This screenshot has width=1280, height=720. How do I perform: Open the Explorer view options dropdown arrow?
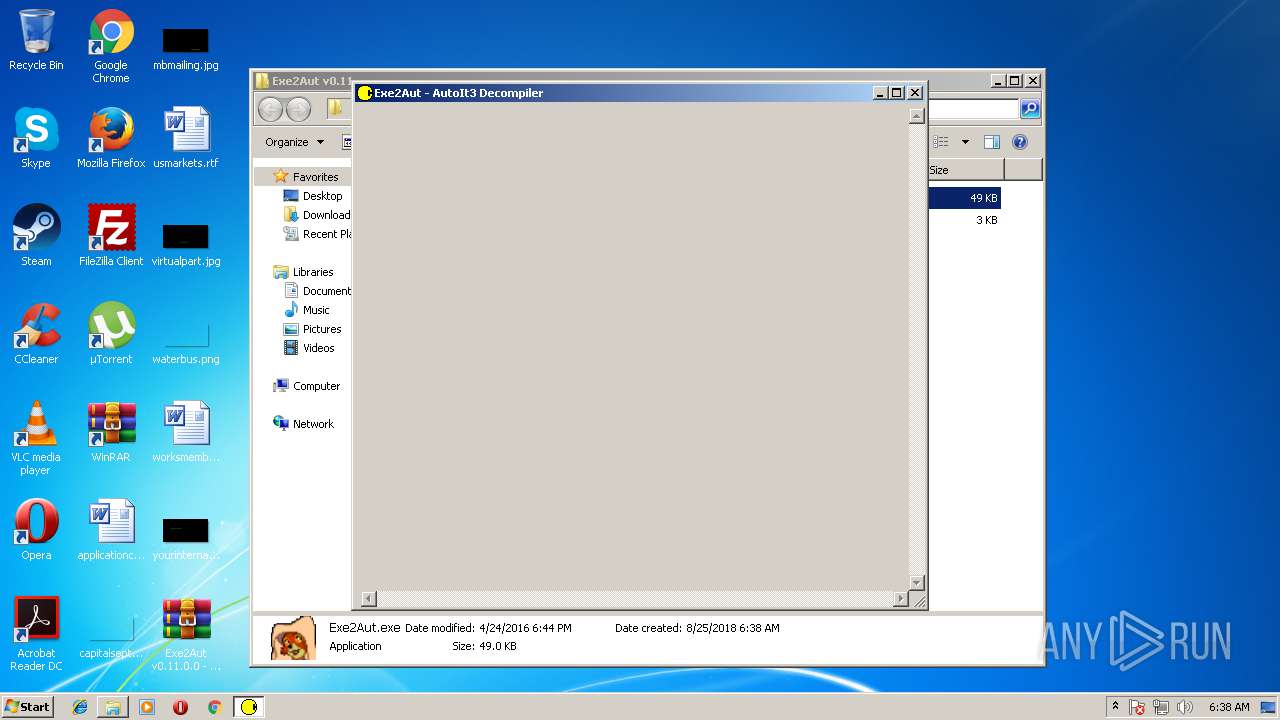[x=965, y=142]
